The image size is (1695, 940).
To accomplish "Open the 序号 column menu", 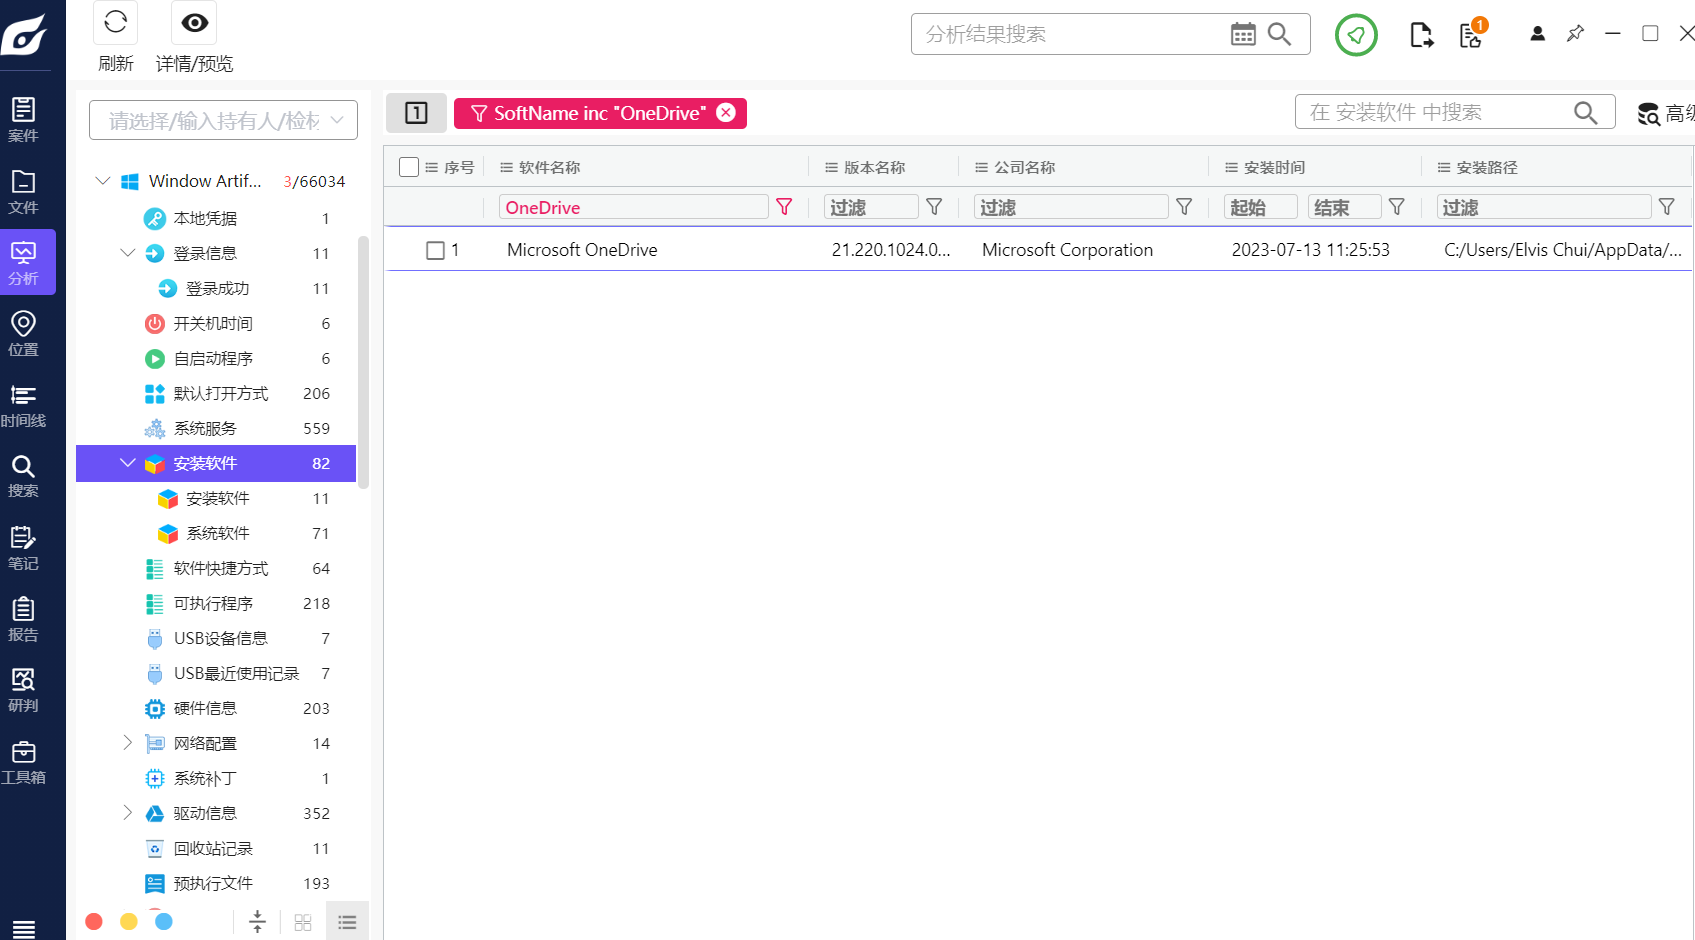I will point(432,168).
